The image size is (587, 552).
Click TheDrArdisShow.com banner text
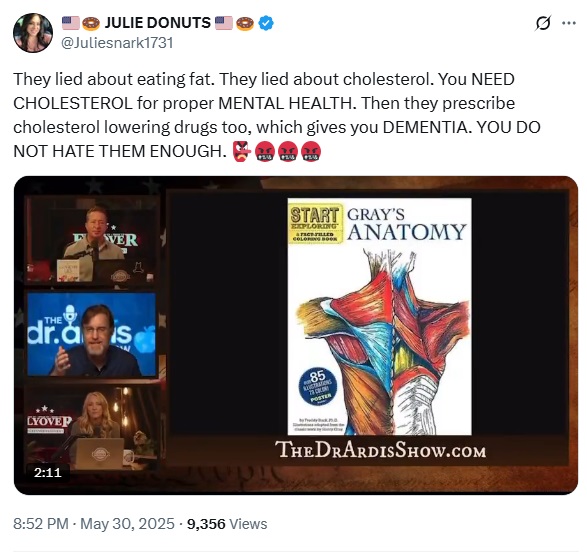click(380, 450)
